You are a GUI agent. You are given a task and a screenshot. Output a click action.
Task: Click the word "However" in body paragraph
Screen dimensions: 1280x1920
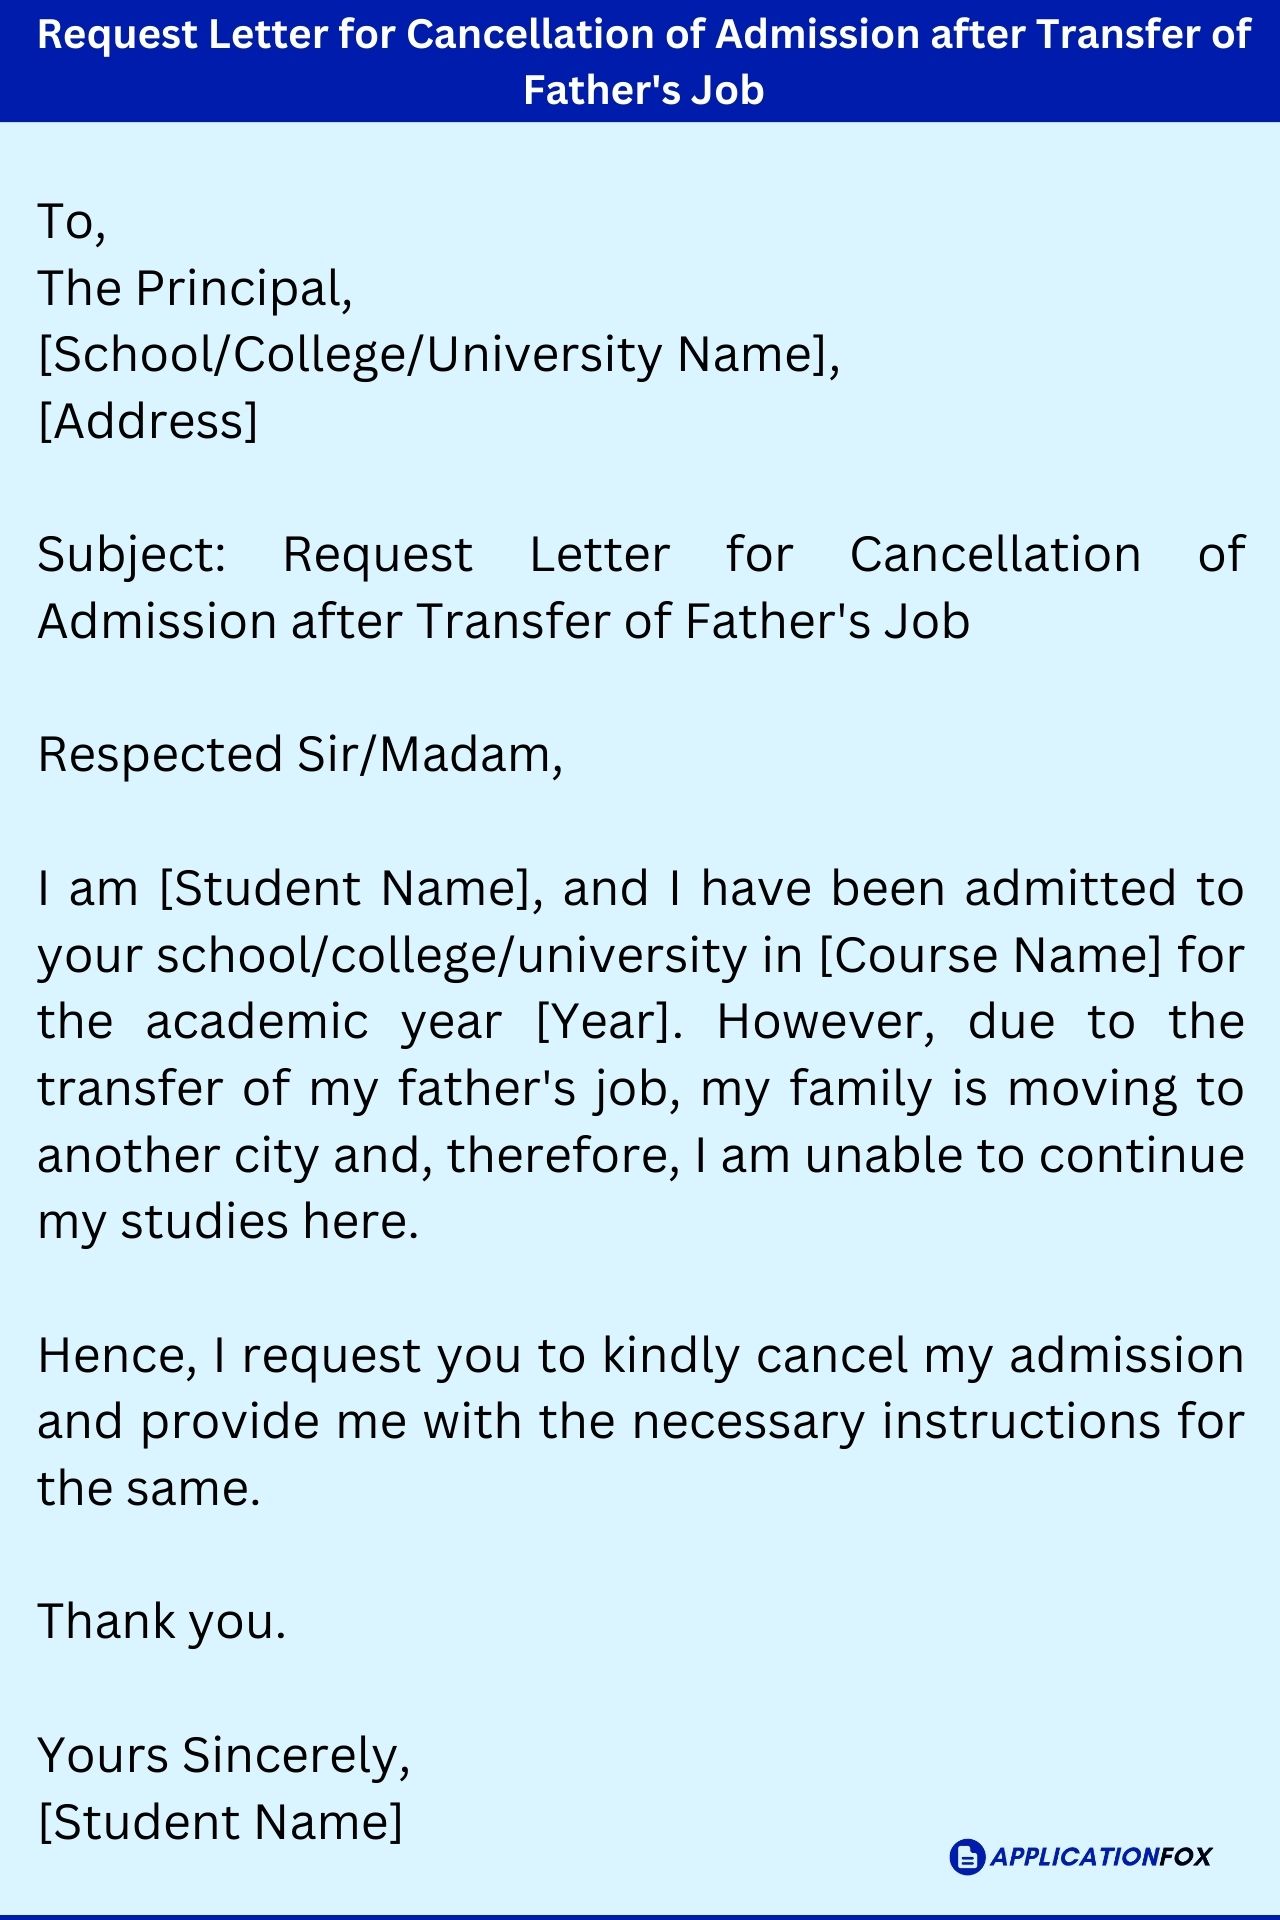pos(826,1022)
